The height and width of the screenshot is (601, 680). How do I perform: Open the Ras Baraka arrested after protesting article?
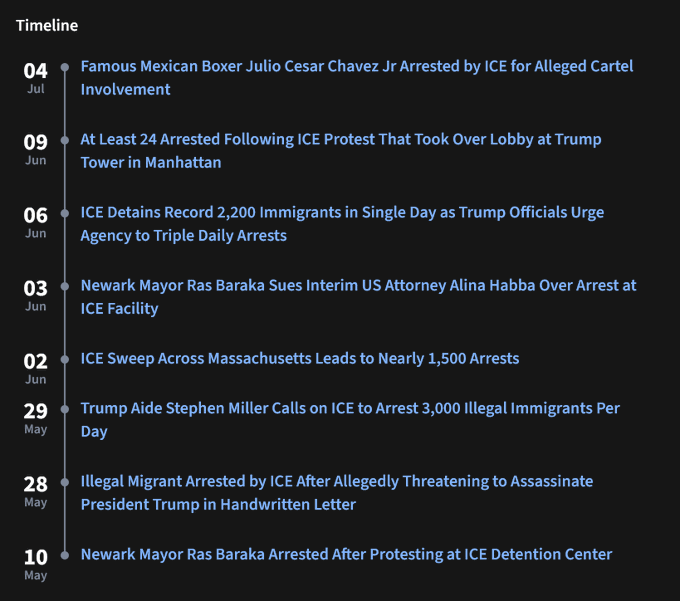(346, 554)
